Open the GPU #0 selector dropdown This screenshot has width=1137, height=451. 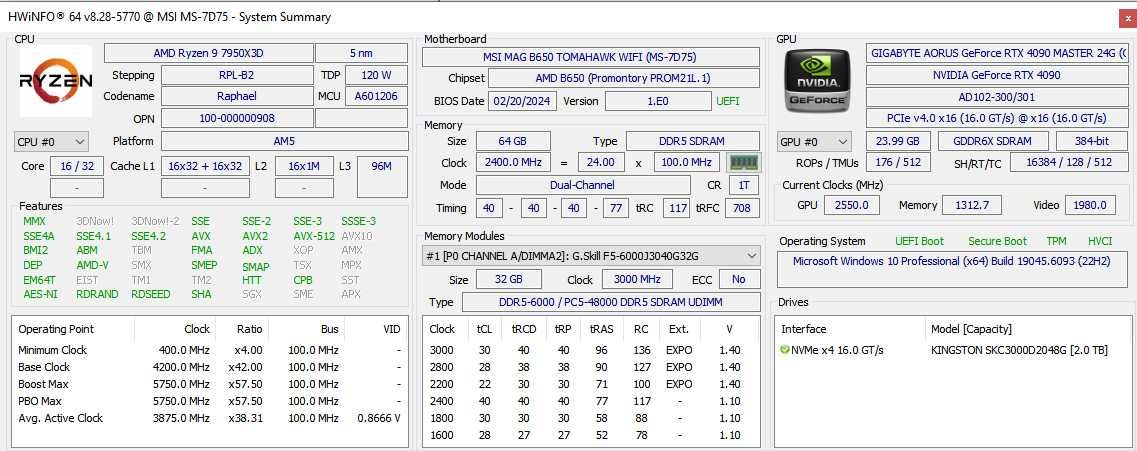click(815, 141)
